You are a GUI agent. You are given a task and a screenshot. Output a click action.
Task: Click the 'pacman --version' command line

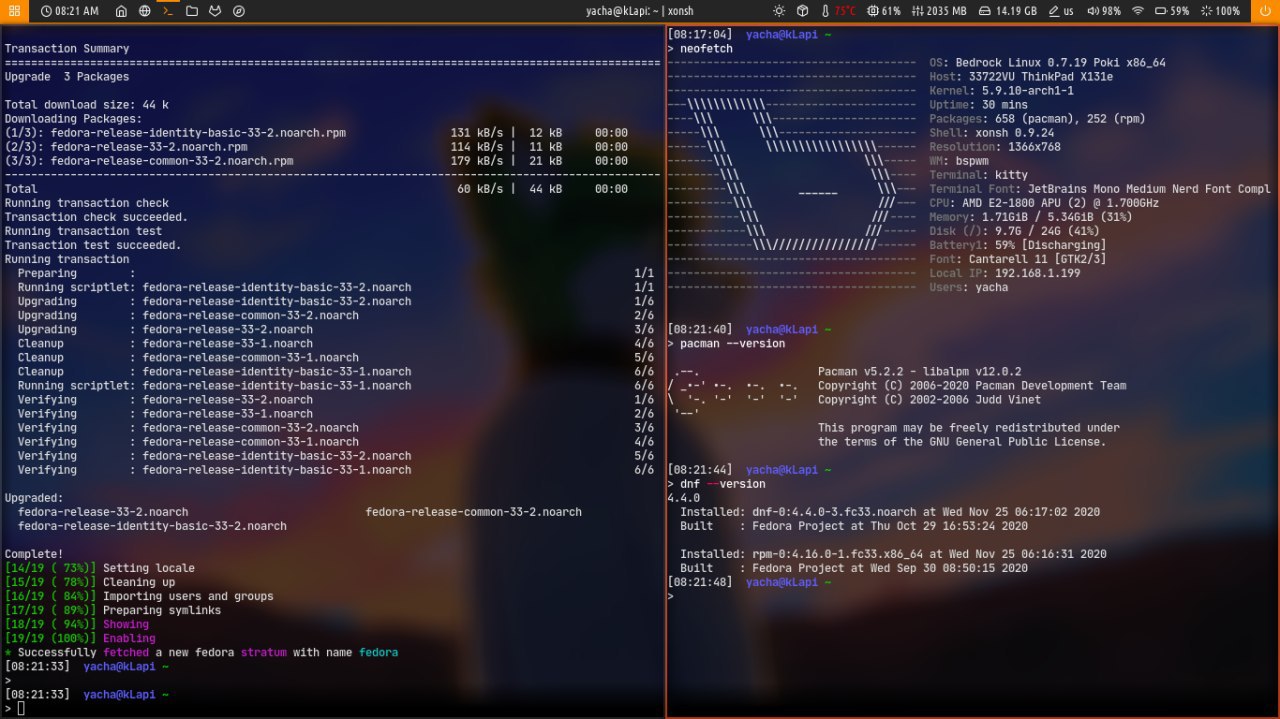click(732, 343)
